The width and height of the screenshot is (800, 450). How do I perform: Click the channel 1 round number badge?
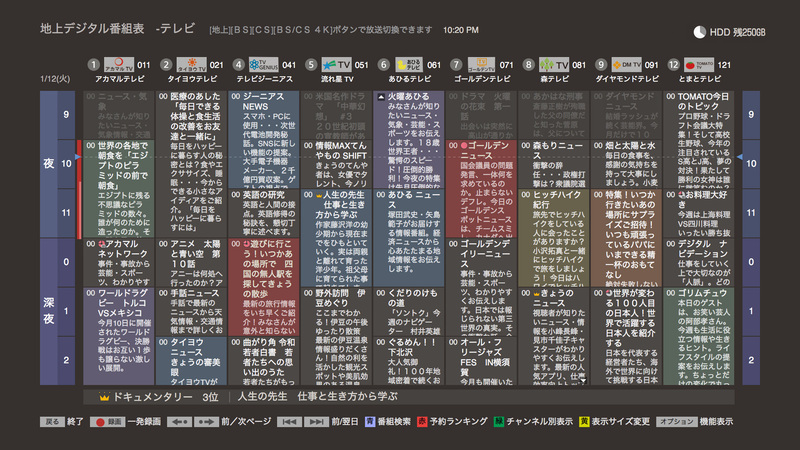tap(93, 65)
